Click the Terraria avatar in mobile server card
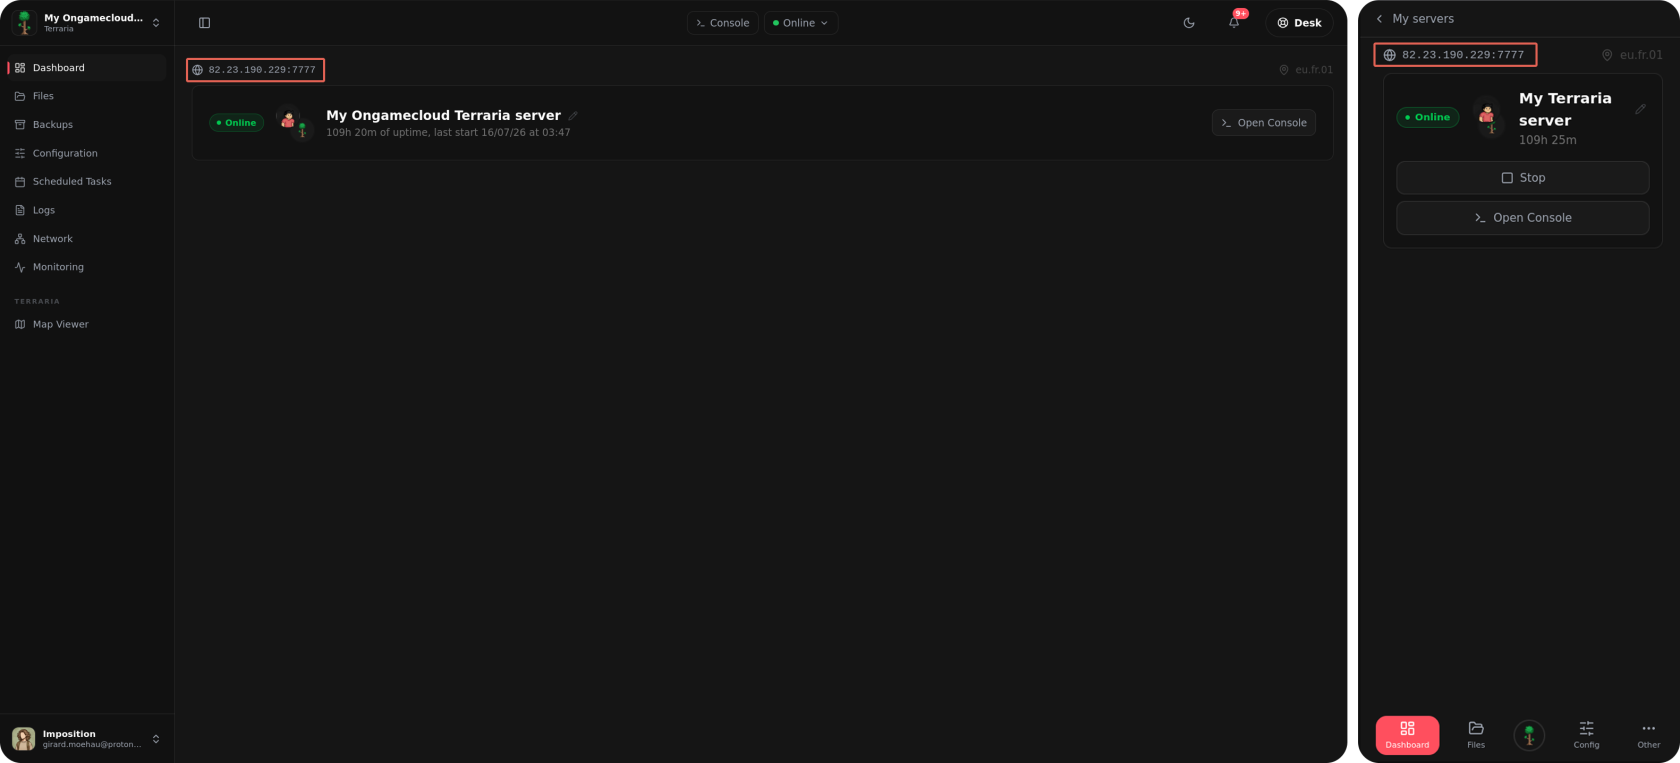Viewport: 1680px width, 763px height. click(x=1488, y=117)
